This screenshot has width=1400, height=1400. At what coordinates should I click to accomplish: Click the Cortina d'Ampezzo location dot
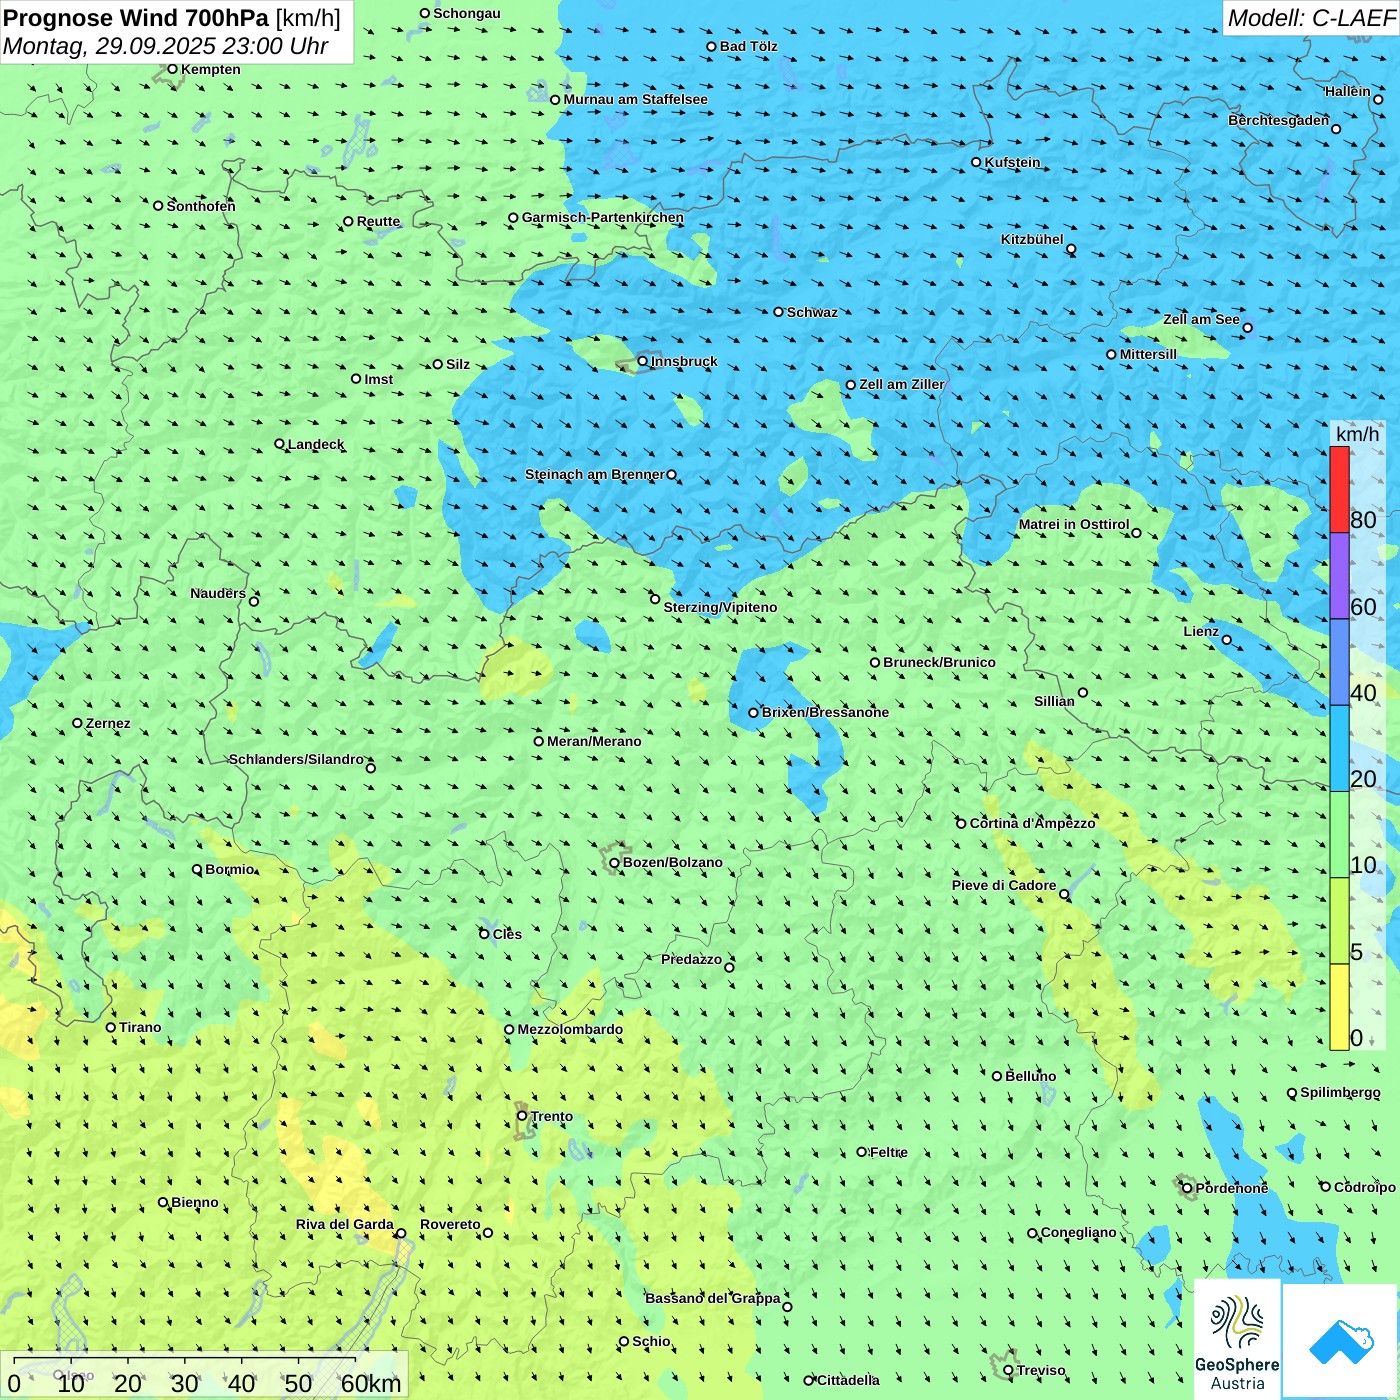(x=962, y=823)
